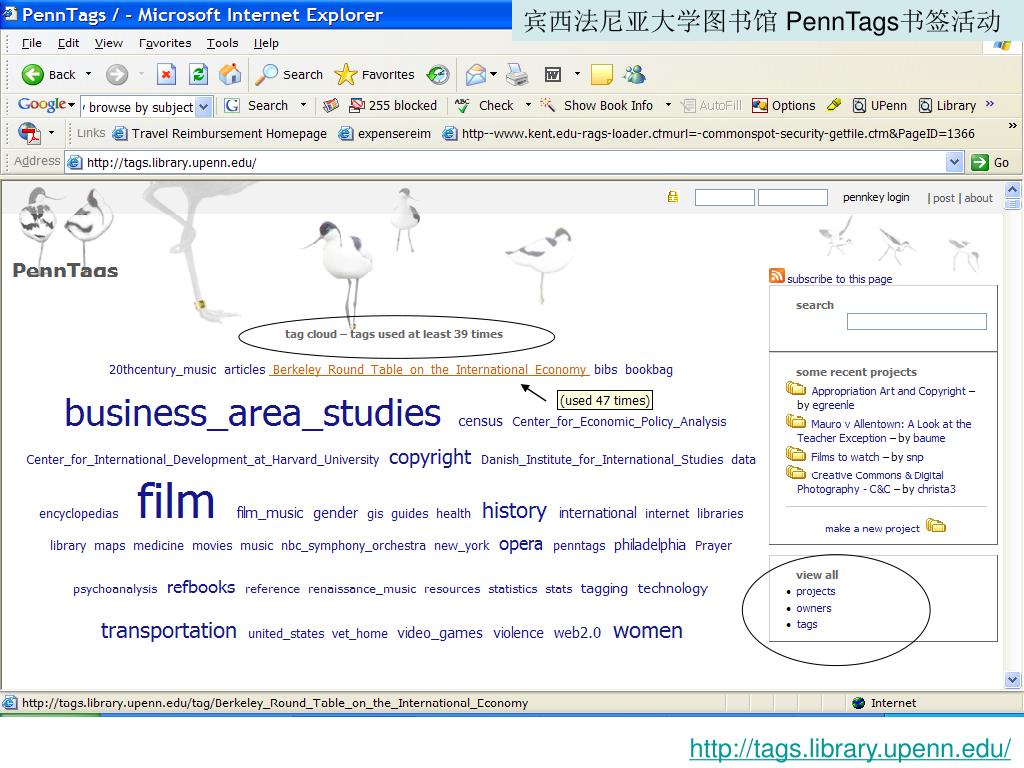The image size is (1024, 768).
Task: Click the page scrollbar up arrow
Action: tap(1012, 190)
